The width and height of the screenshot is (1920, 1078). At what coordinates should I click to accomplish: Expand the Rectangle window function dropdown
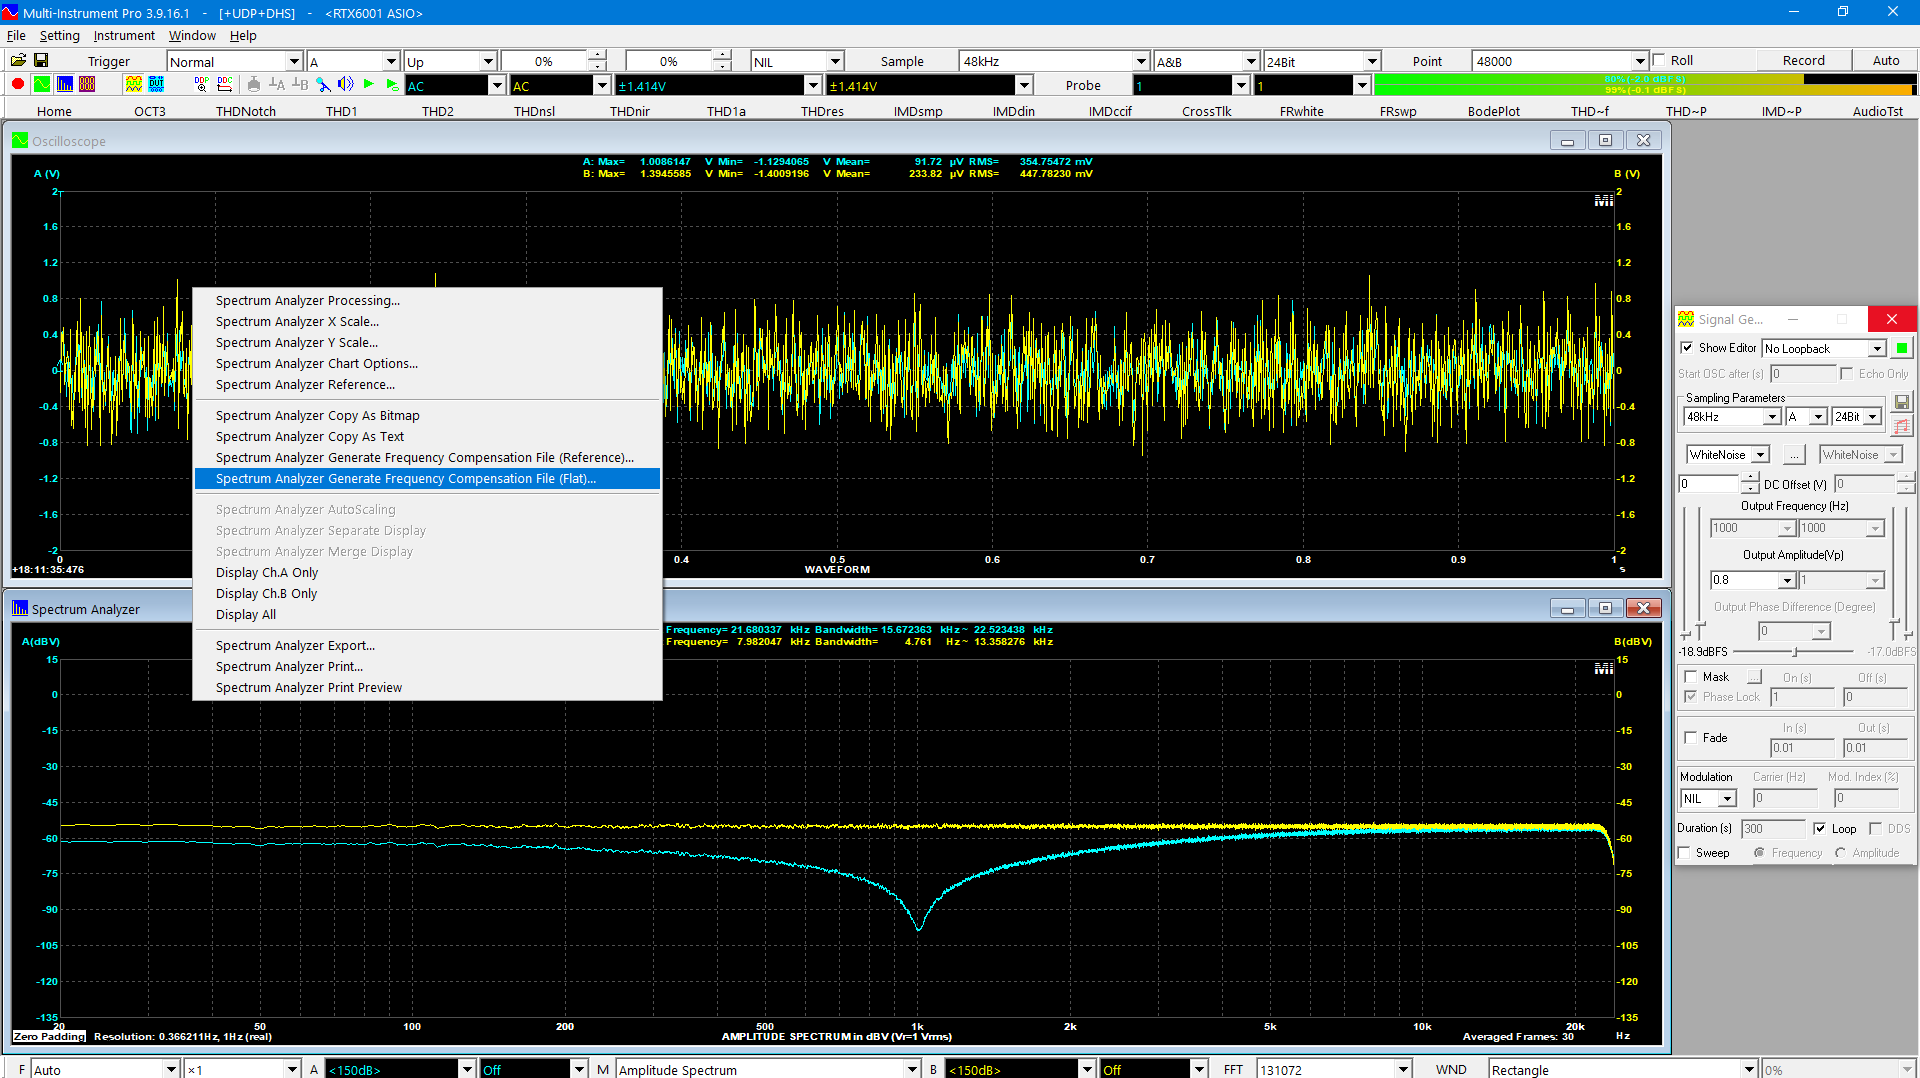click(x=1748, y=1069)
